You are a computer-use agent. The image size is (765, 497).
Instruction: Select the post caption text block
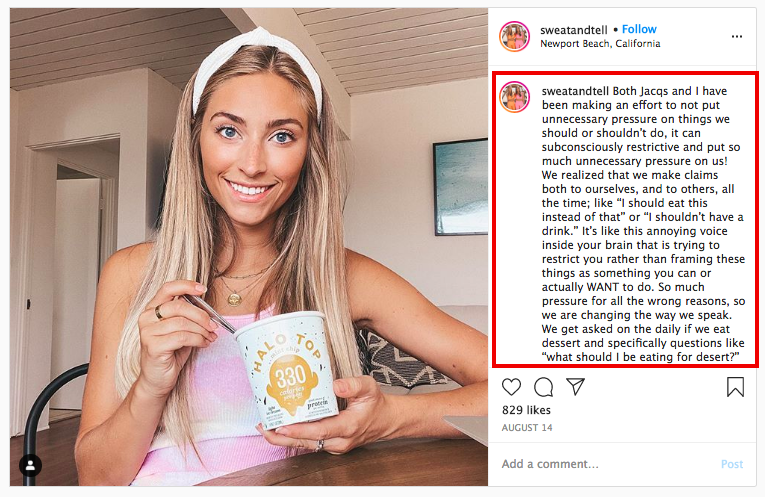click(x=643, y=224)
